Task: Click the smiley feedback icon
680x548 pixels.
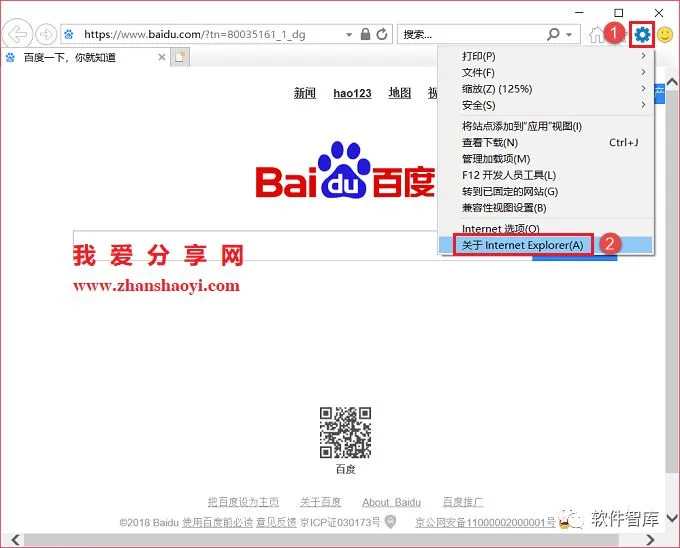Action: [665, 35]
